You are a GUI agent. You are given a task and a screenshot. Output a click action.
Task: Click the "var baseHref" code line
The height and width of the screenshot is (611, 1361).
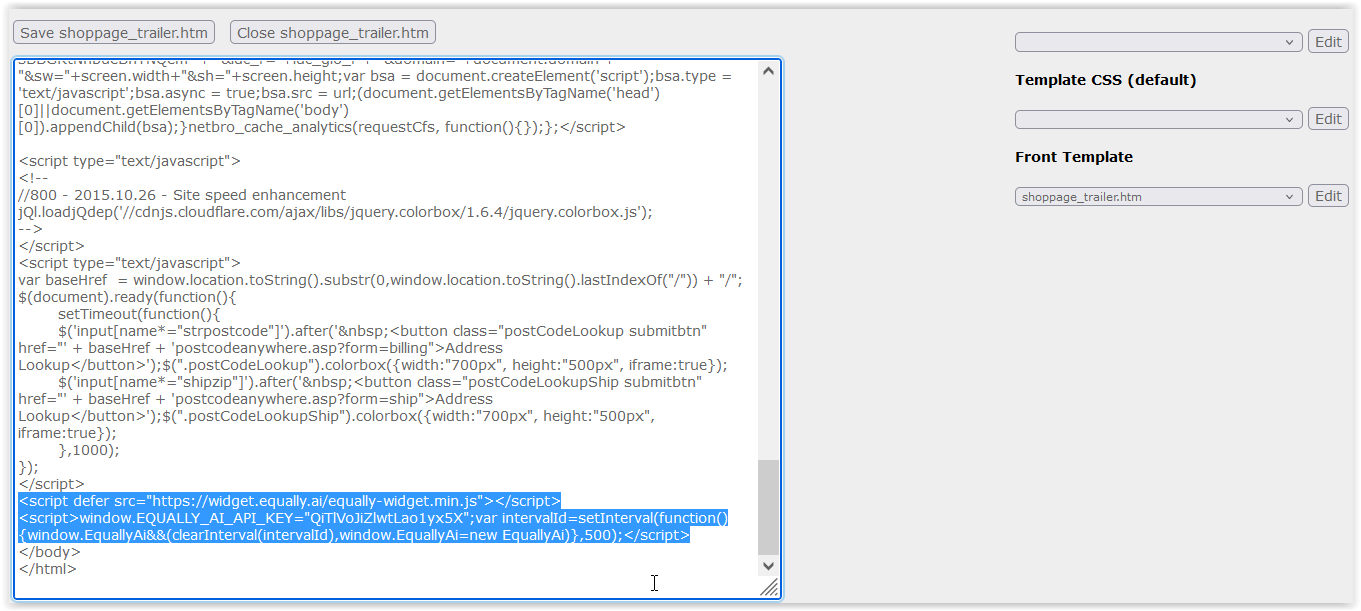click(380, 280)
